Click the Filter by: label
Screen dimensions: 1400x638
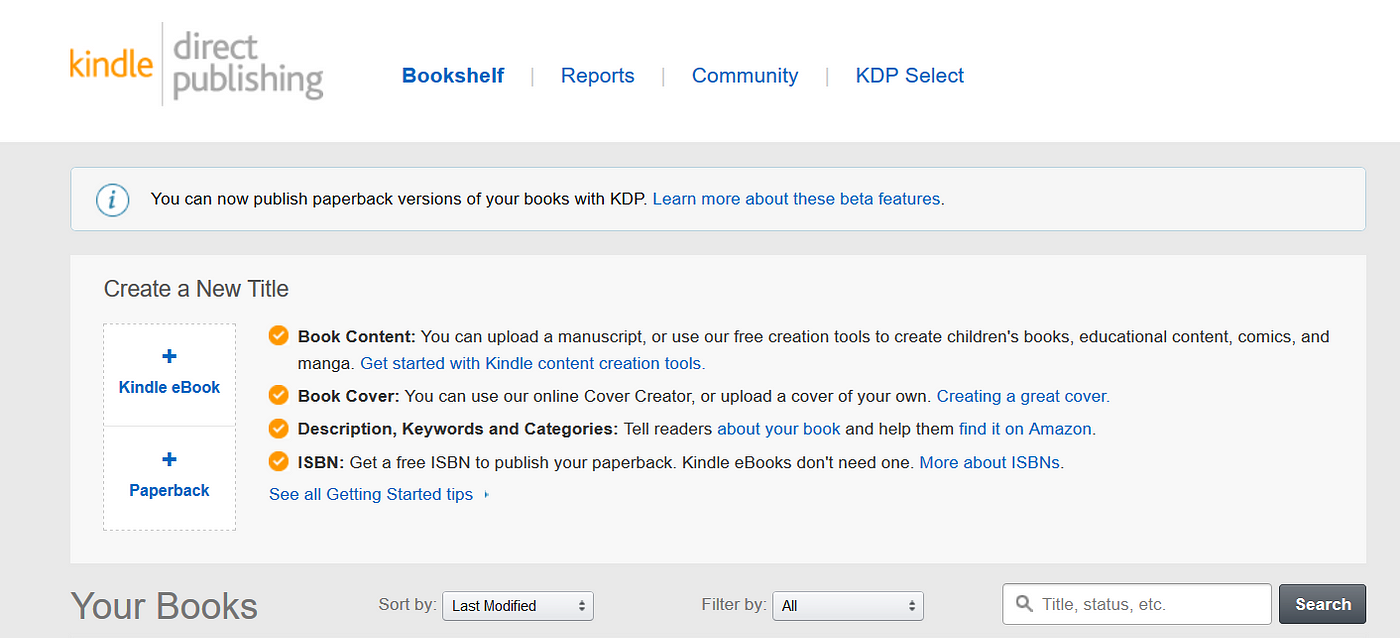click(734, 604)
